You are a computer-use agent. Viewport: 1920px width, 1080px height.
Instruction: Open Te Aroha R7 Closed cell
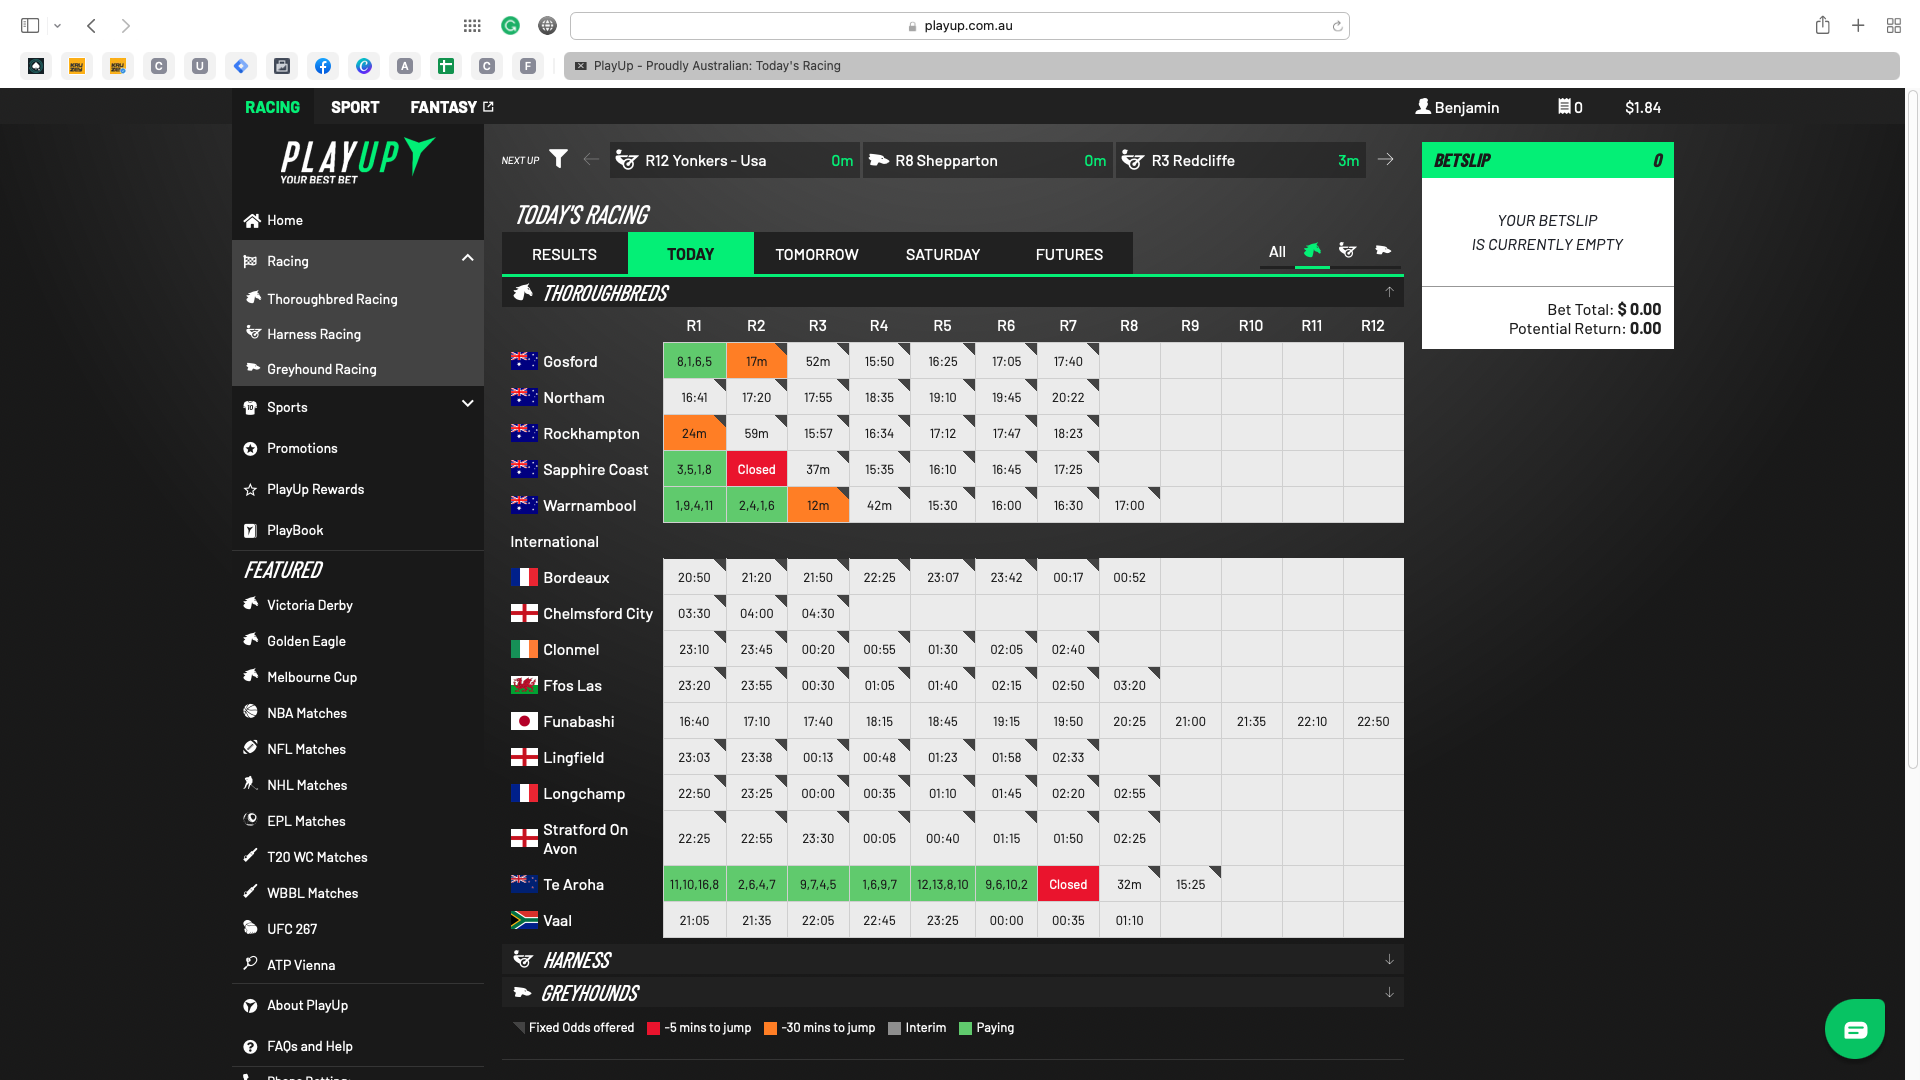[1068, 884]
